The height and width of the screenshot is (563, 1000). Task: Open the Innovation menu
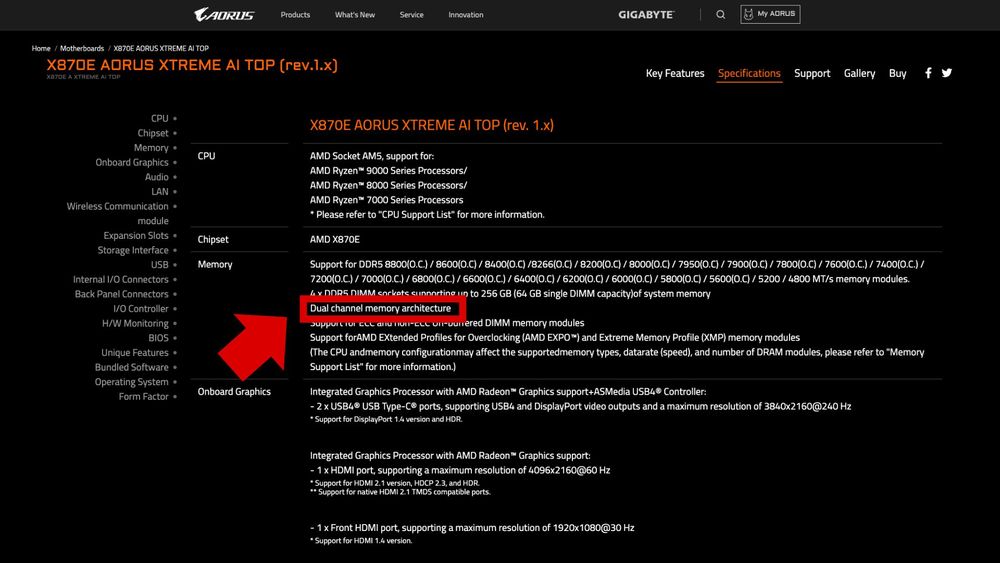point(466,15)
